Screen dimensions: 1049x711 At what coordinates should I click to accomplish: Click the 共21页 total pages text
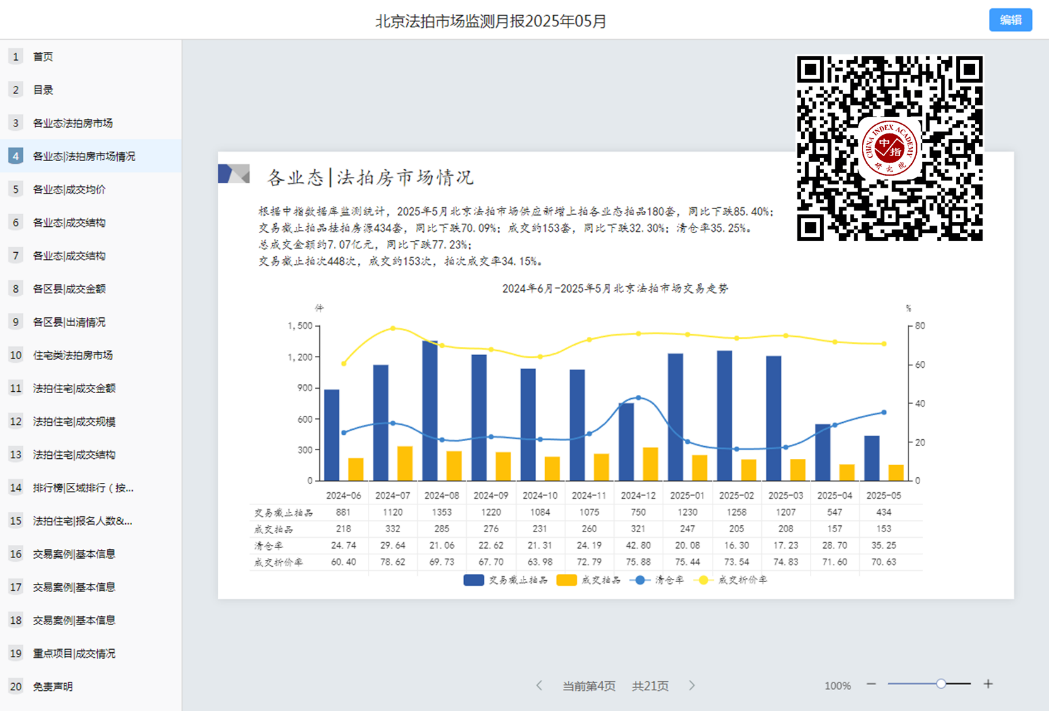pos(650,686)
